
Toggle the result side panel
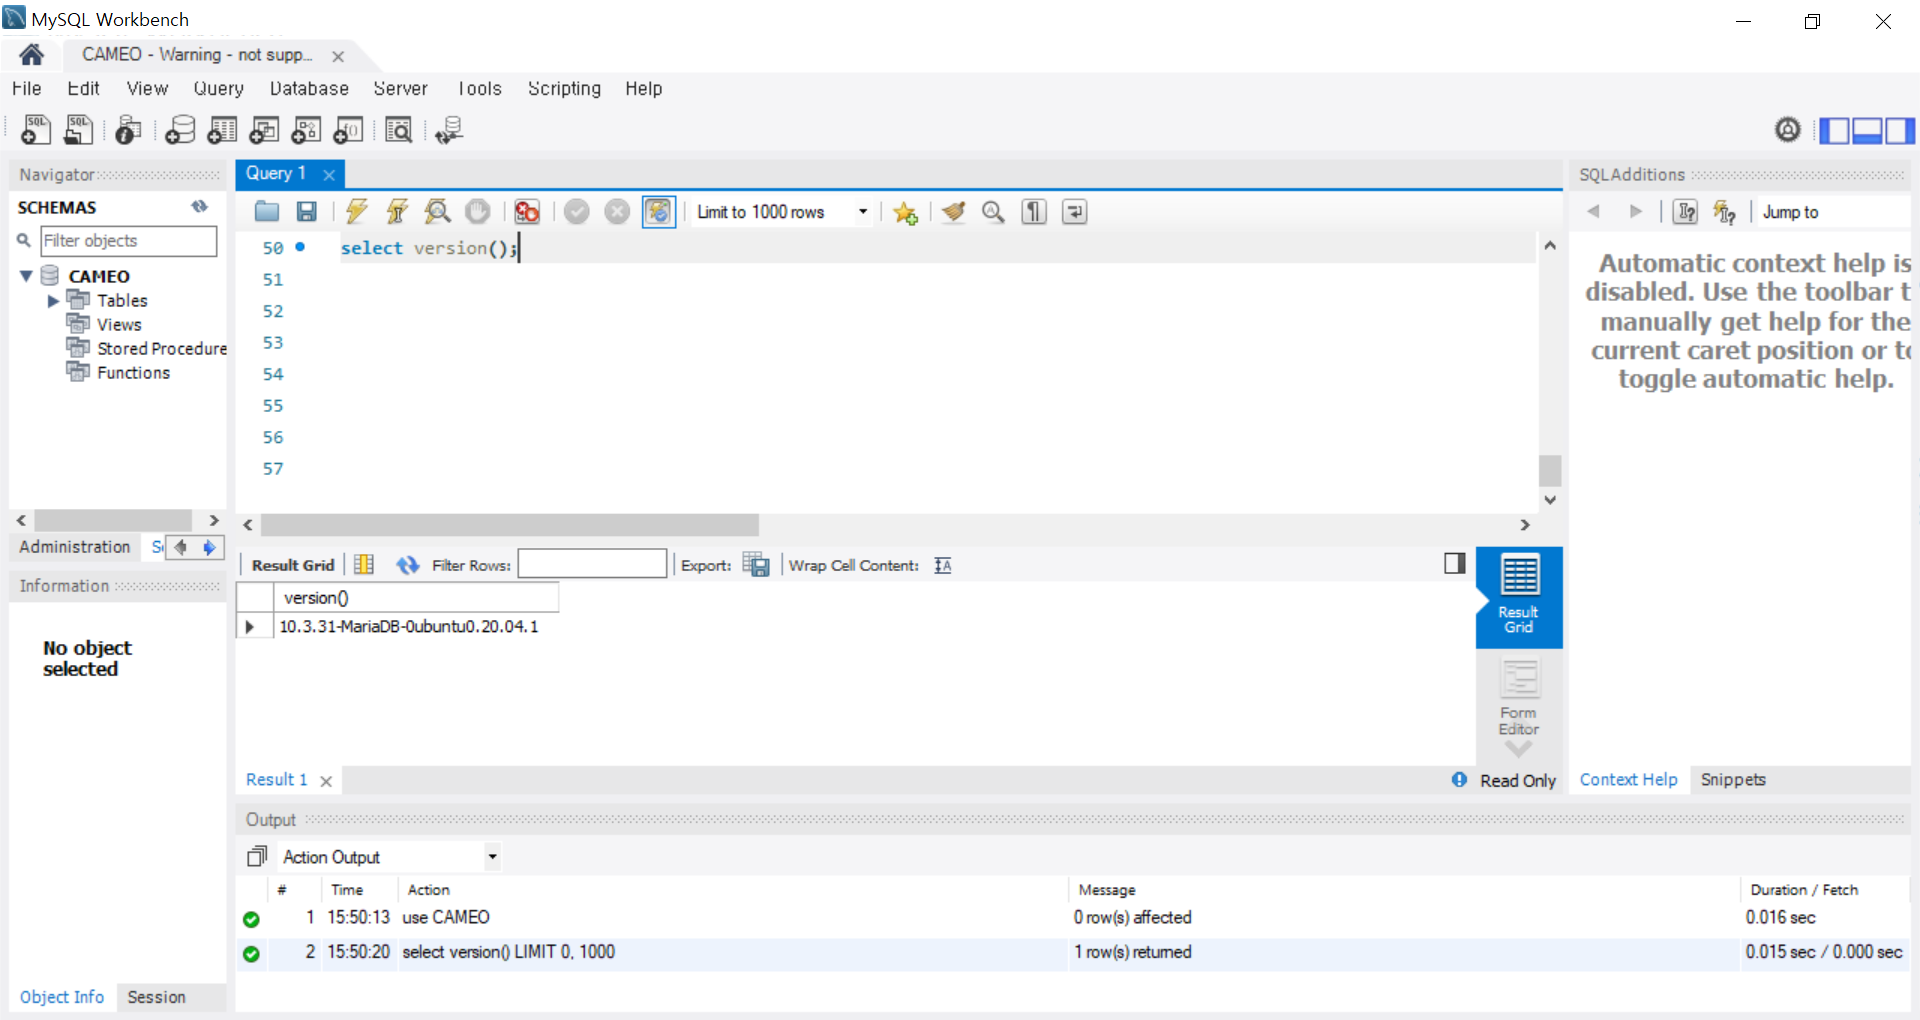tap(1455, 563)
